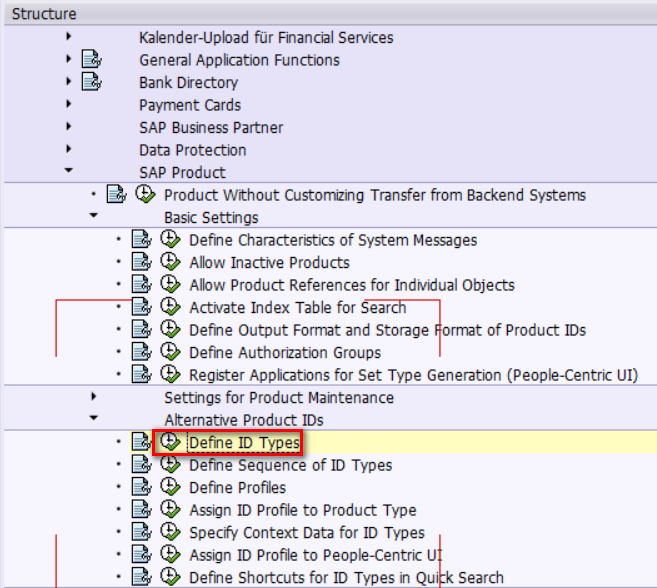Select Define Authorization Groups text
This screenshot has height=588, width=657.
click(285, 352)
